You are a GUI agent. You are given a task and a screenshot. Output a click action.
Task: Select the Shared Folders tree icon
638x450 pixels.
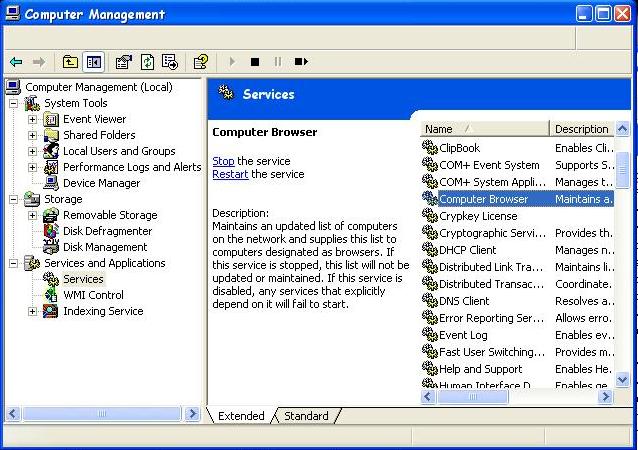[x=51, y=135]
